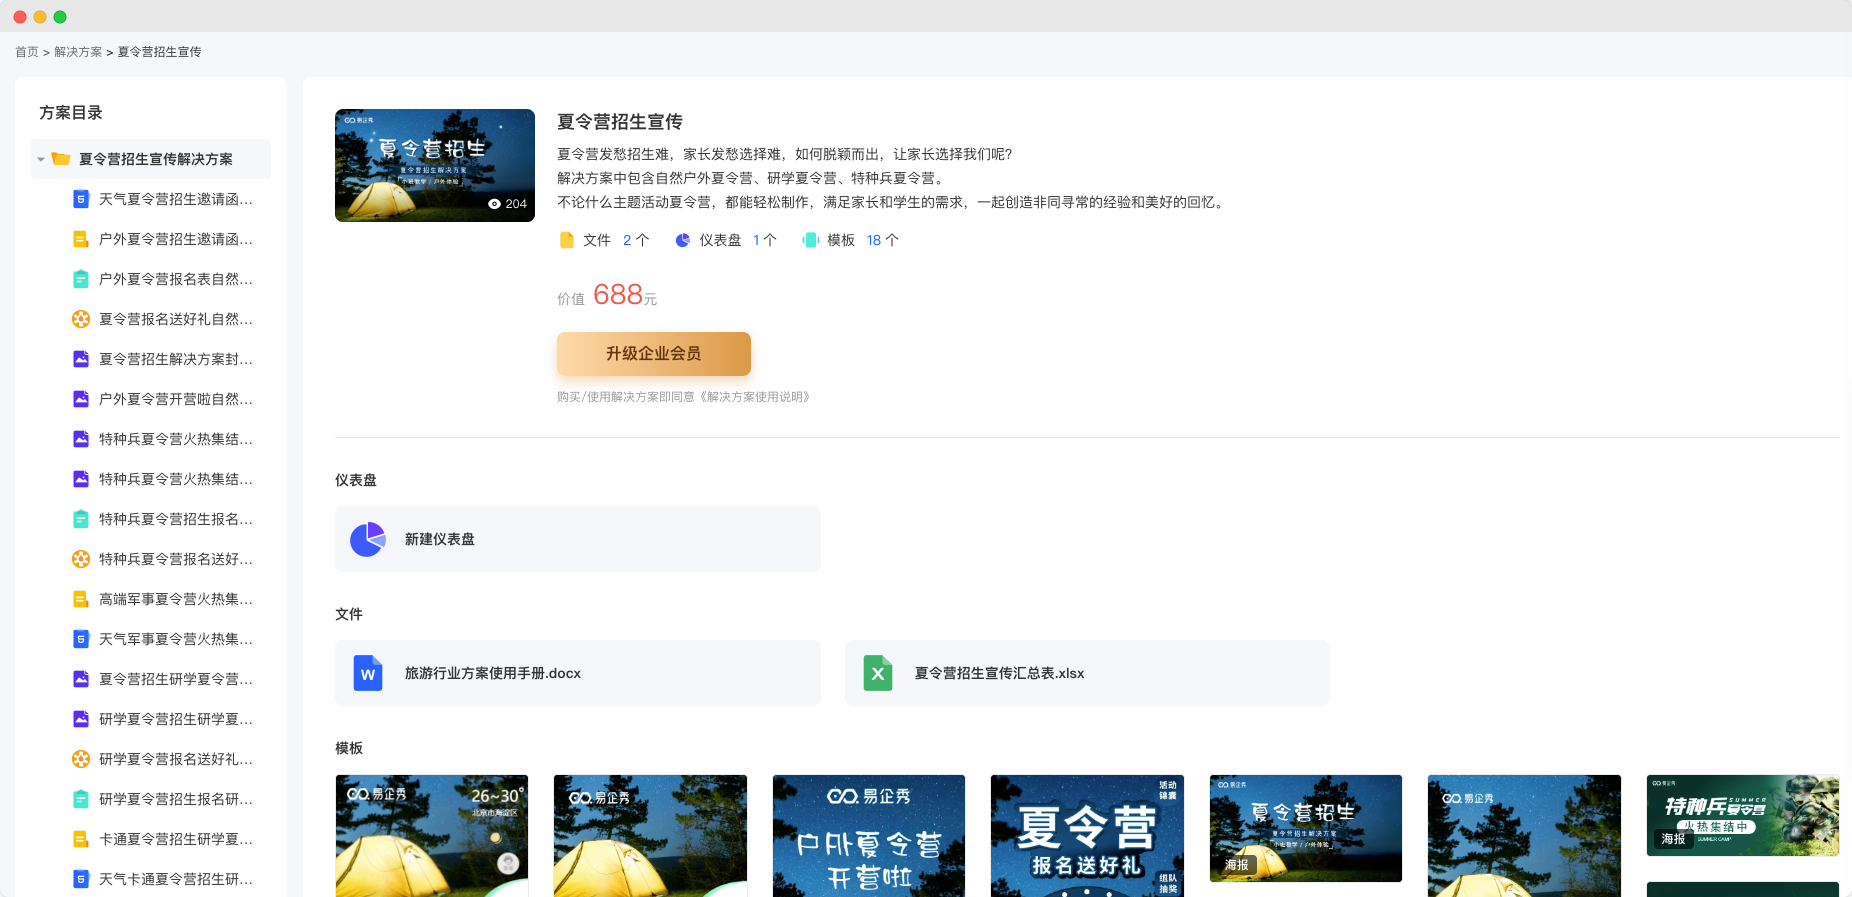This screenshot has width=1852, height=897.
Task: Click yellow icon beside 户外夏令营招生邀请函
Action: click(x=81, y=239)
